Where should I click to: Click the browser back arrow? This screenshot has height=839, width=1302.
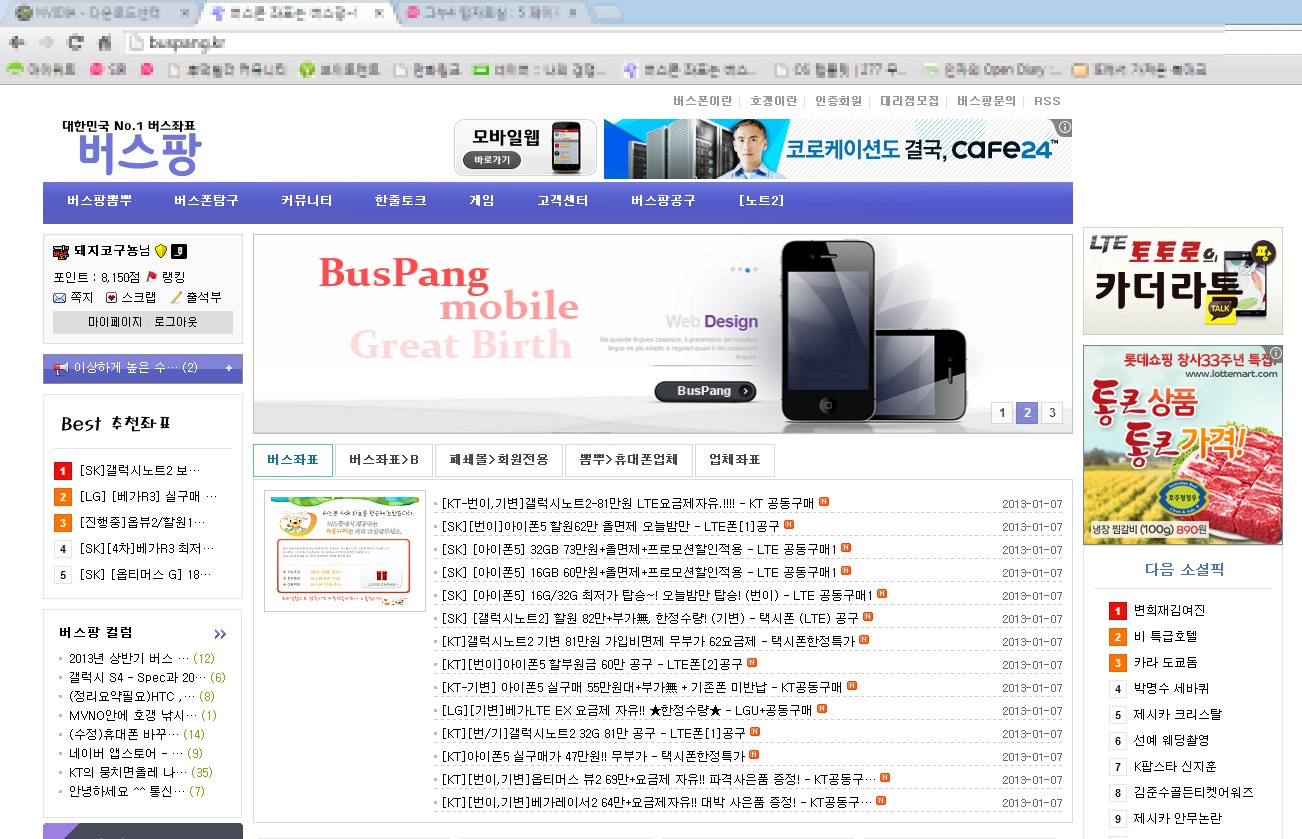(17, 43)
